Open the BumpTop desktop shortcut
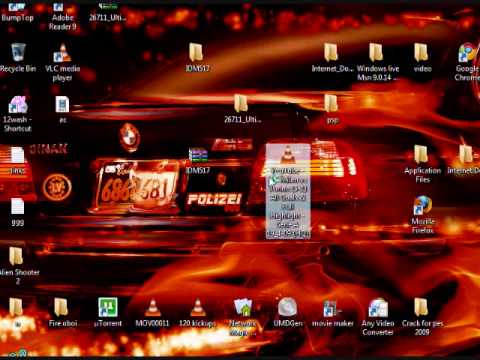The width and height of the screenshot is (480, 360). [x=17, y=13]
